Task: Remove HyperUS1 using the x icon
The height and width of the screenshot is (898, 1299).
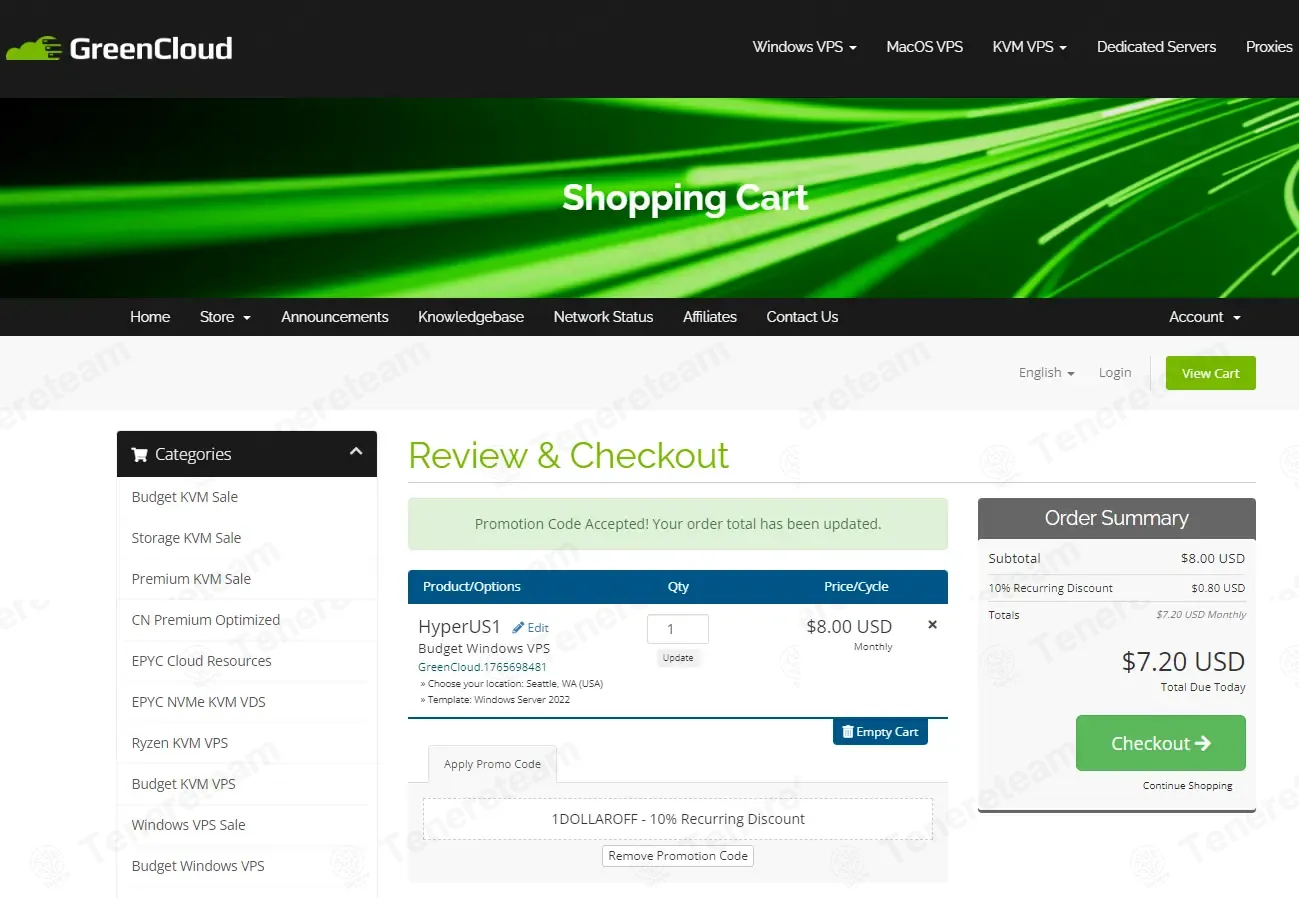Action: (932, 625)
